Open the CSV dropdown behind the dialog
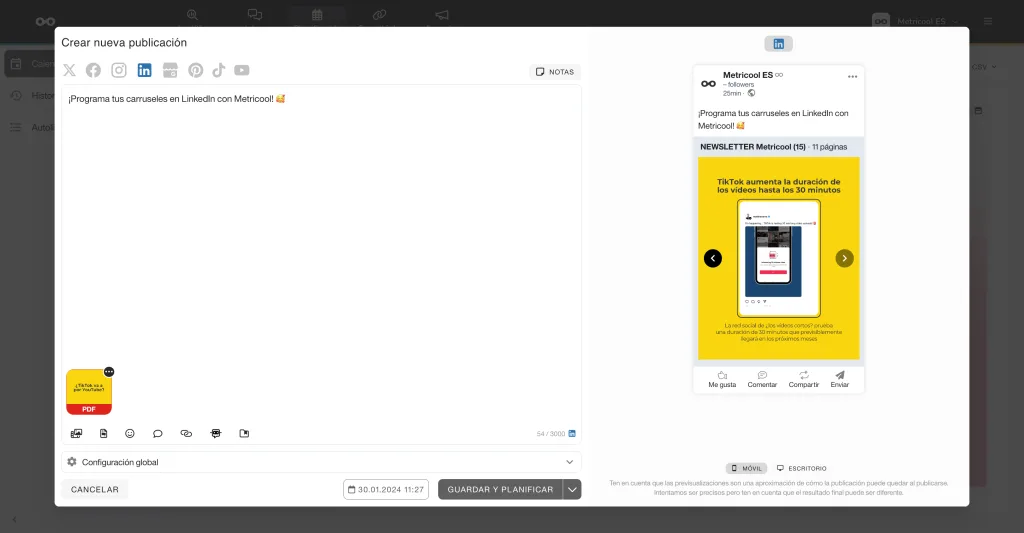 (984, 67)
